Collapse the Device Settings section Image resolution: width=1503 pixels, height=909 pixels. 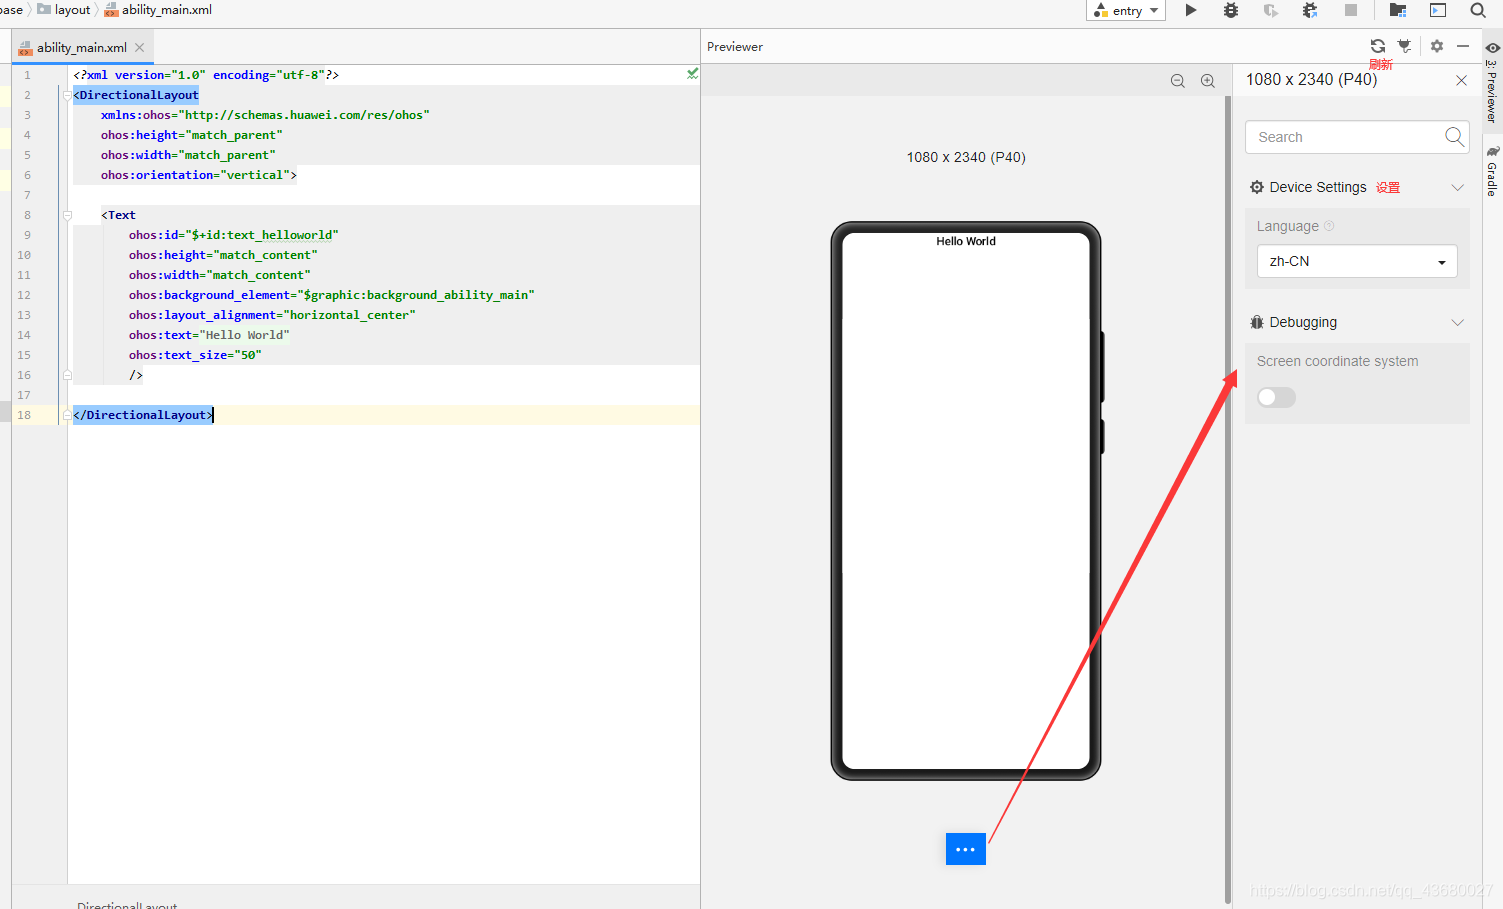(1457, 187)
